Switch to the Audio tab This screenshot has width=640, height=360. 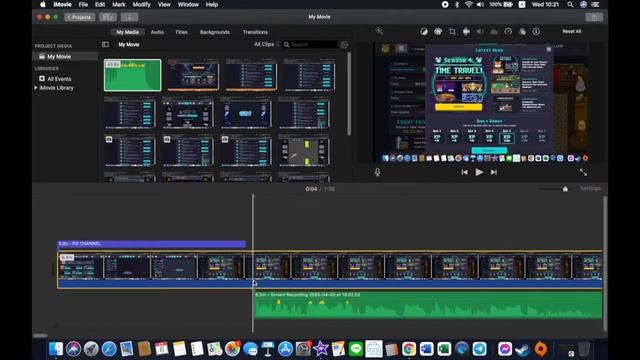[x=157, y=32]
